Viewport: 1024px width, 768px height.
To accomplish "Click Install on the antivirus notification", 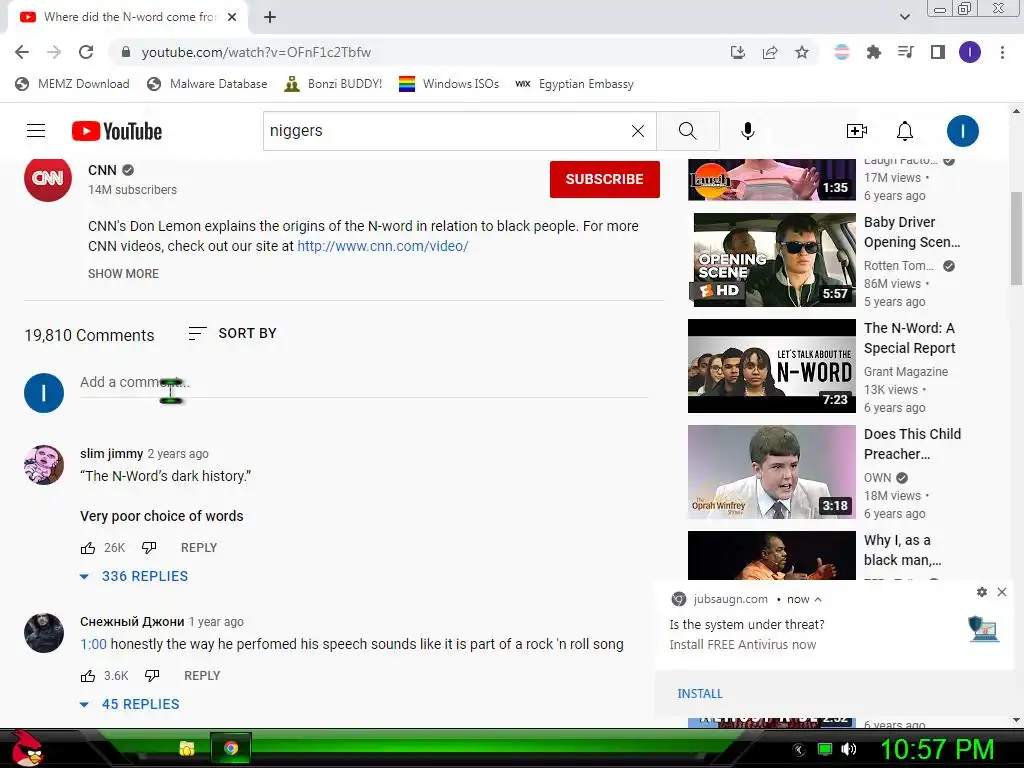I will [700, 694].
